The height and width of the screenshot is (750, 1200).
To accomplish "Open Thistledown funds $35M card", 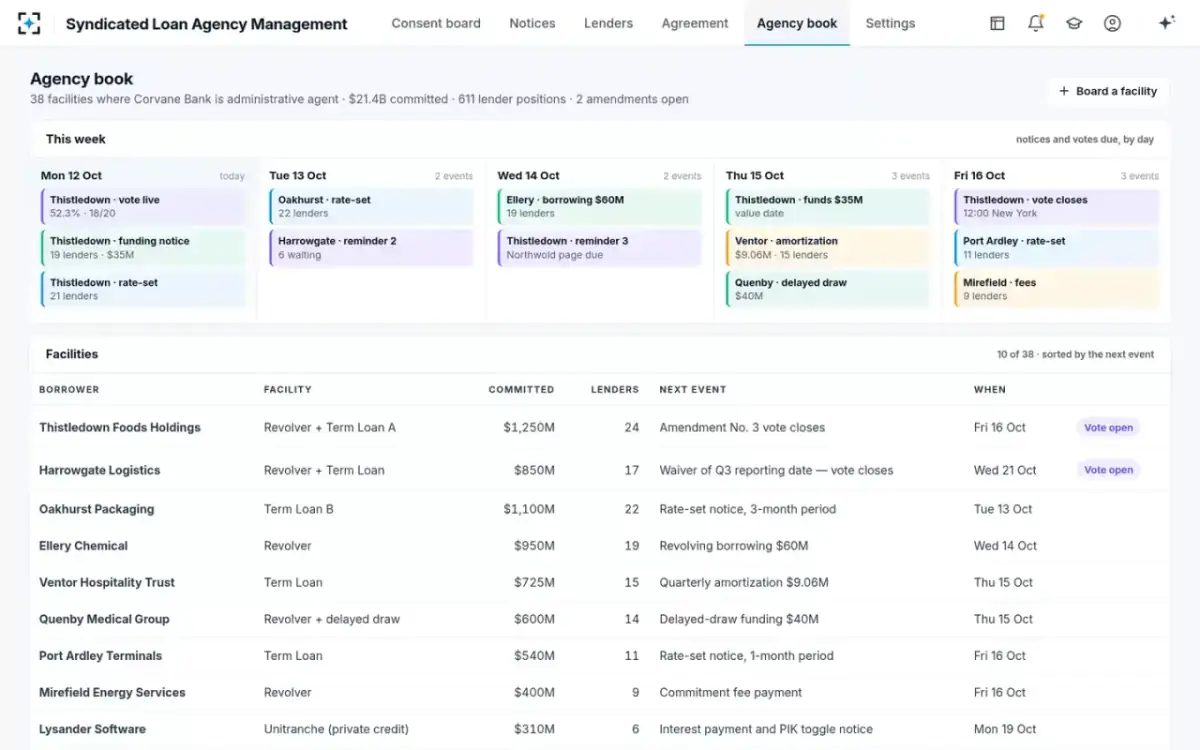I will tap(828, 207).
